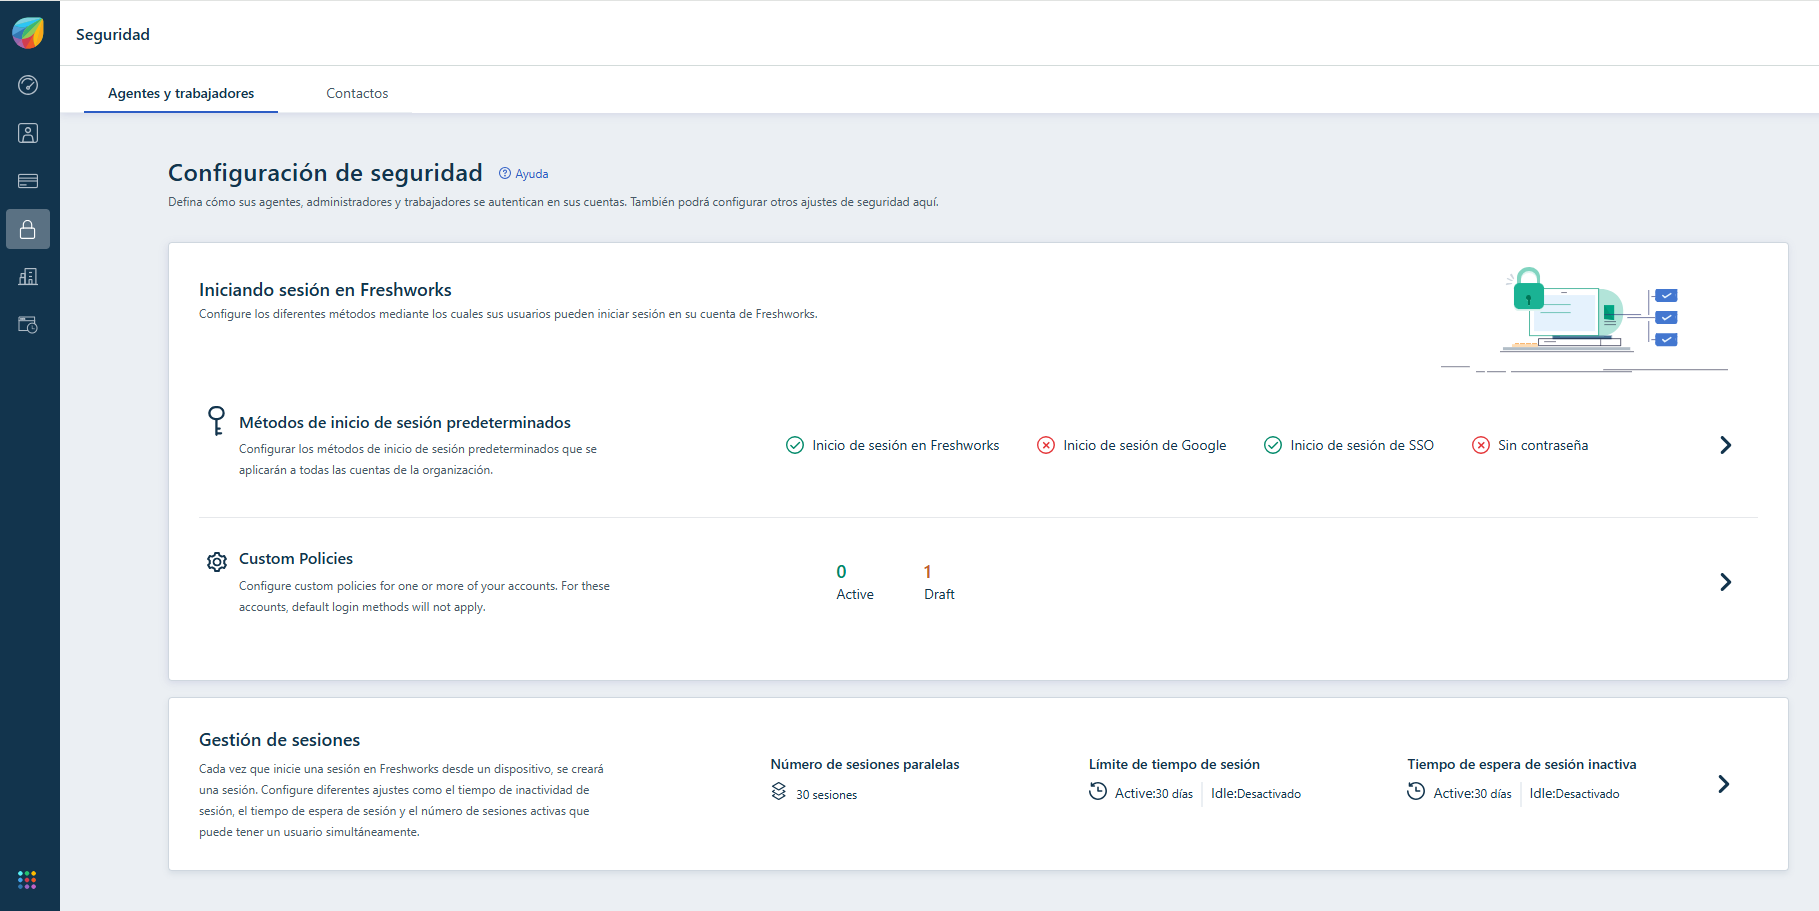Click Freshworks login enabled status
This screenshot has height=911, width=1819.
tap(892, 445)
